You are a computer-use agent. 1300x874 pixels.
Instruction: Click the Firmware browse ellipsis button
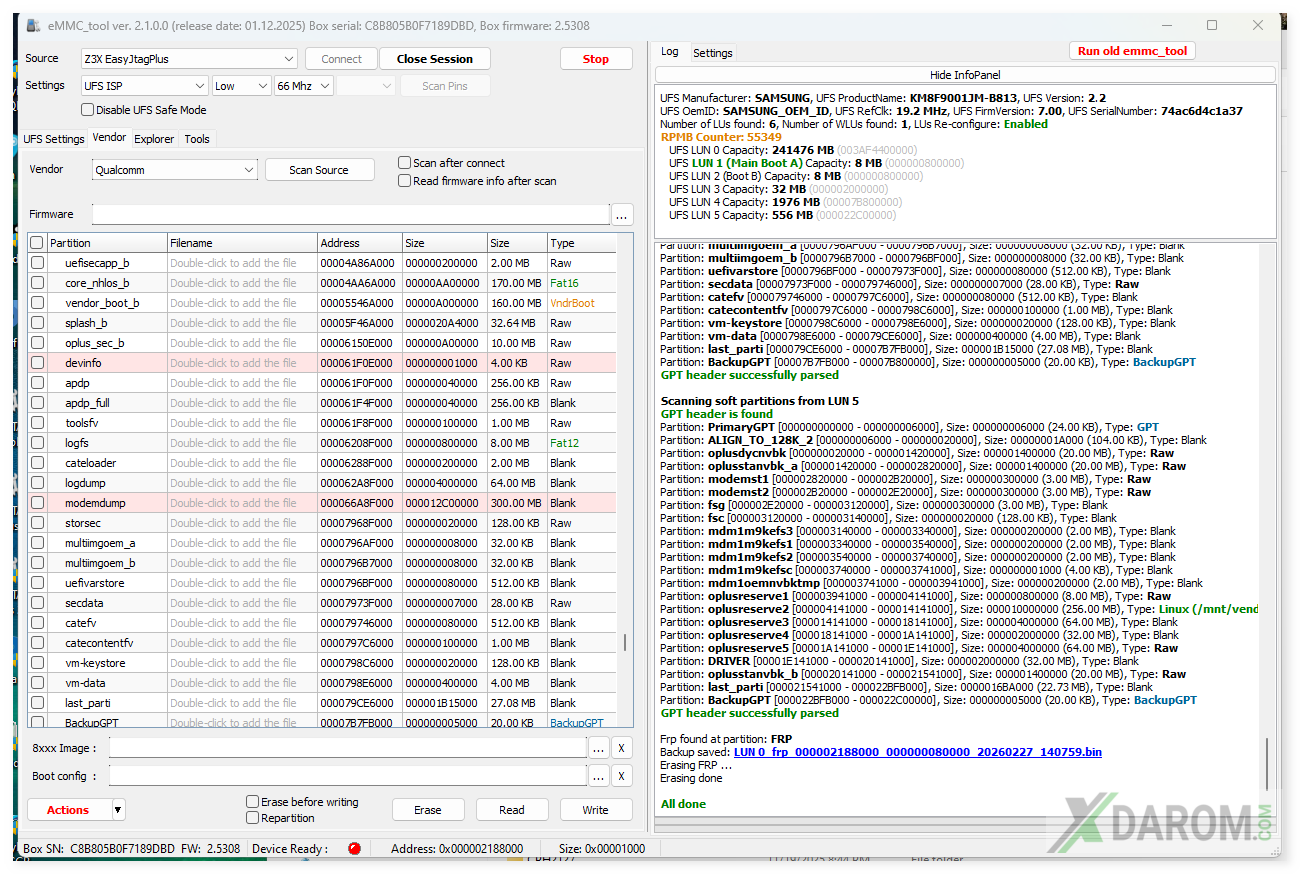[x=622, y=215]
